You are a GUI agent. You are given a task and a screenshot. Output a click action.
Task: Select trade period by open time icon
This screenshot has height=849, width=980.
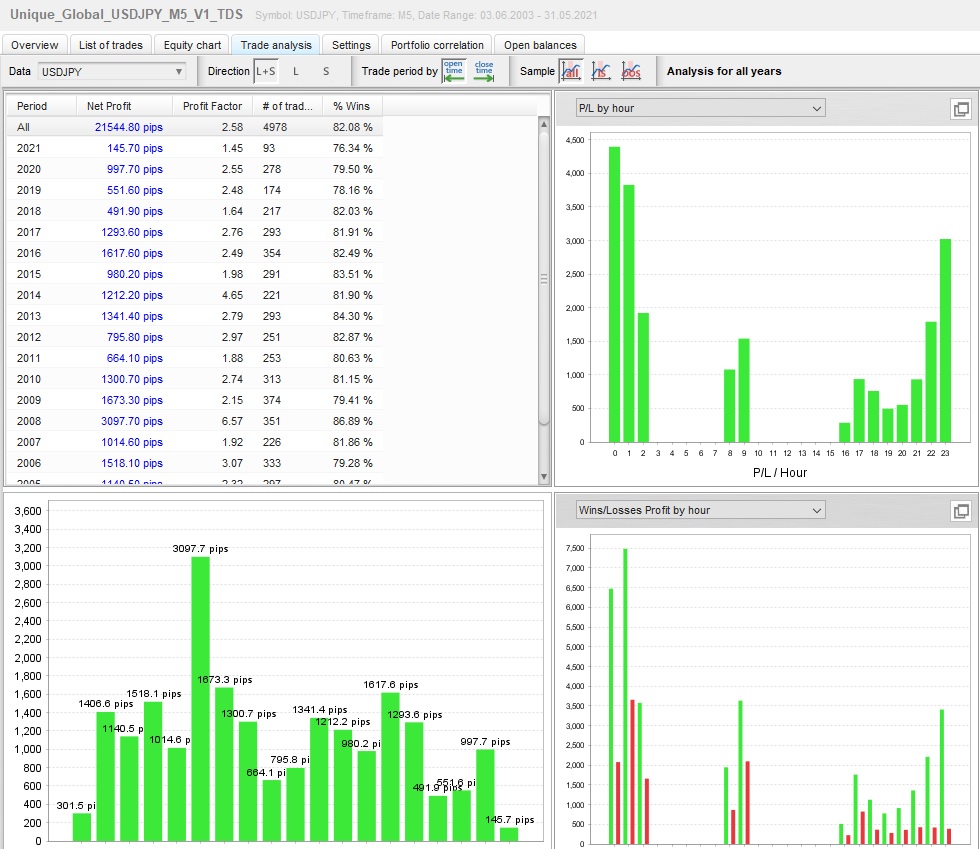454,71
